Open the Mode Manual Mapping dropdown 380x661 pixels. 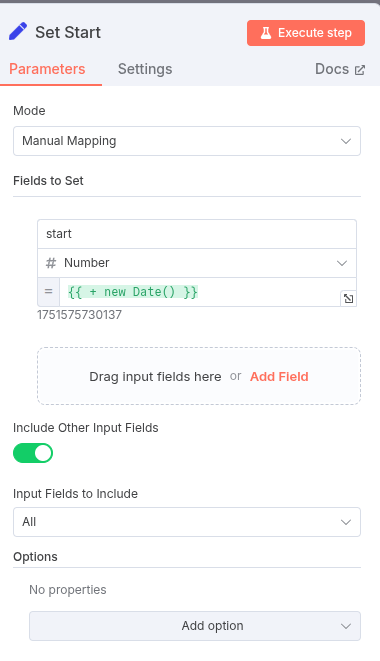click(x=187, y=141)
